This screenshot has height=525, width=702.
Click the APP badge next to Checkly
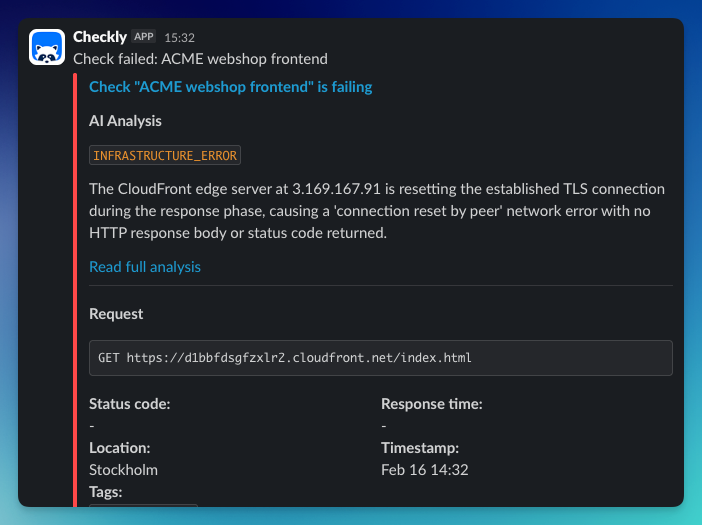pos(144,36)
